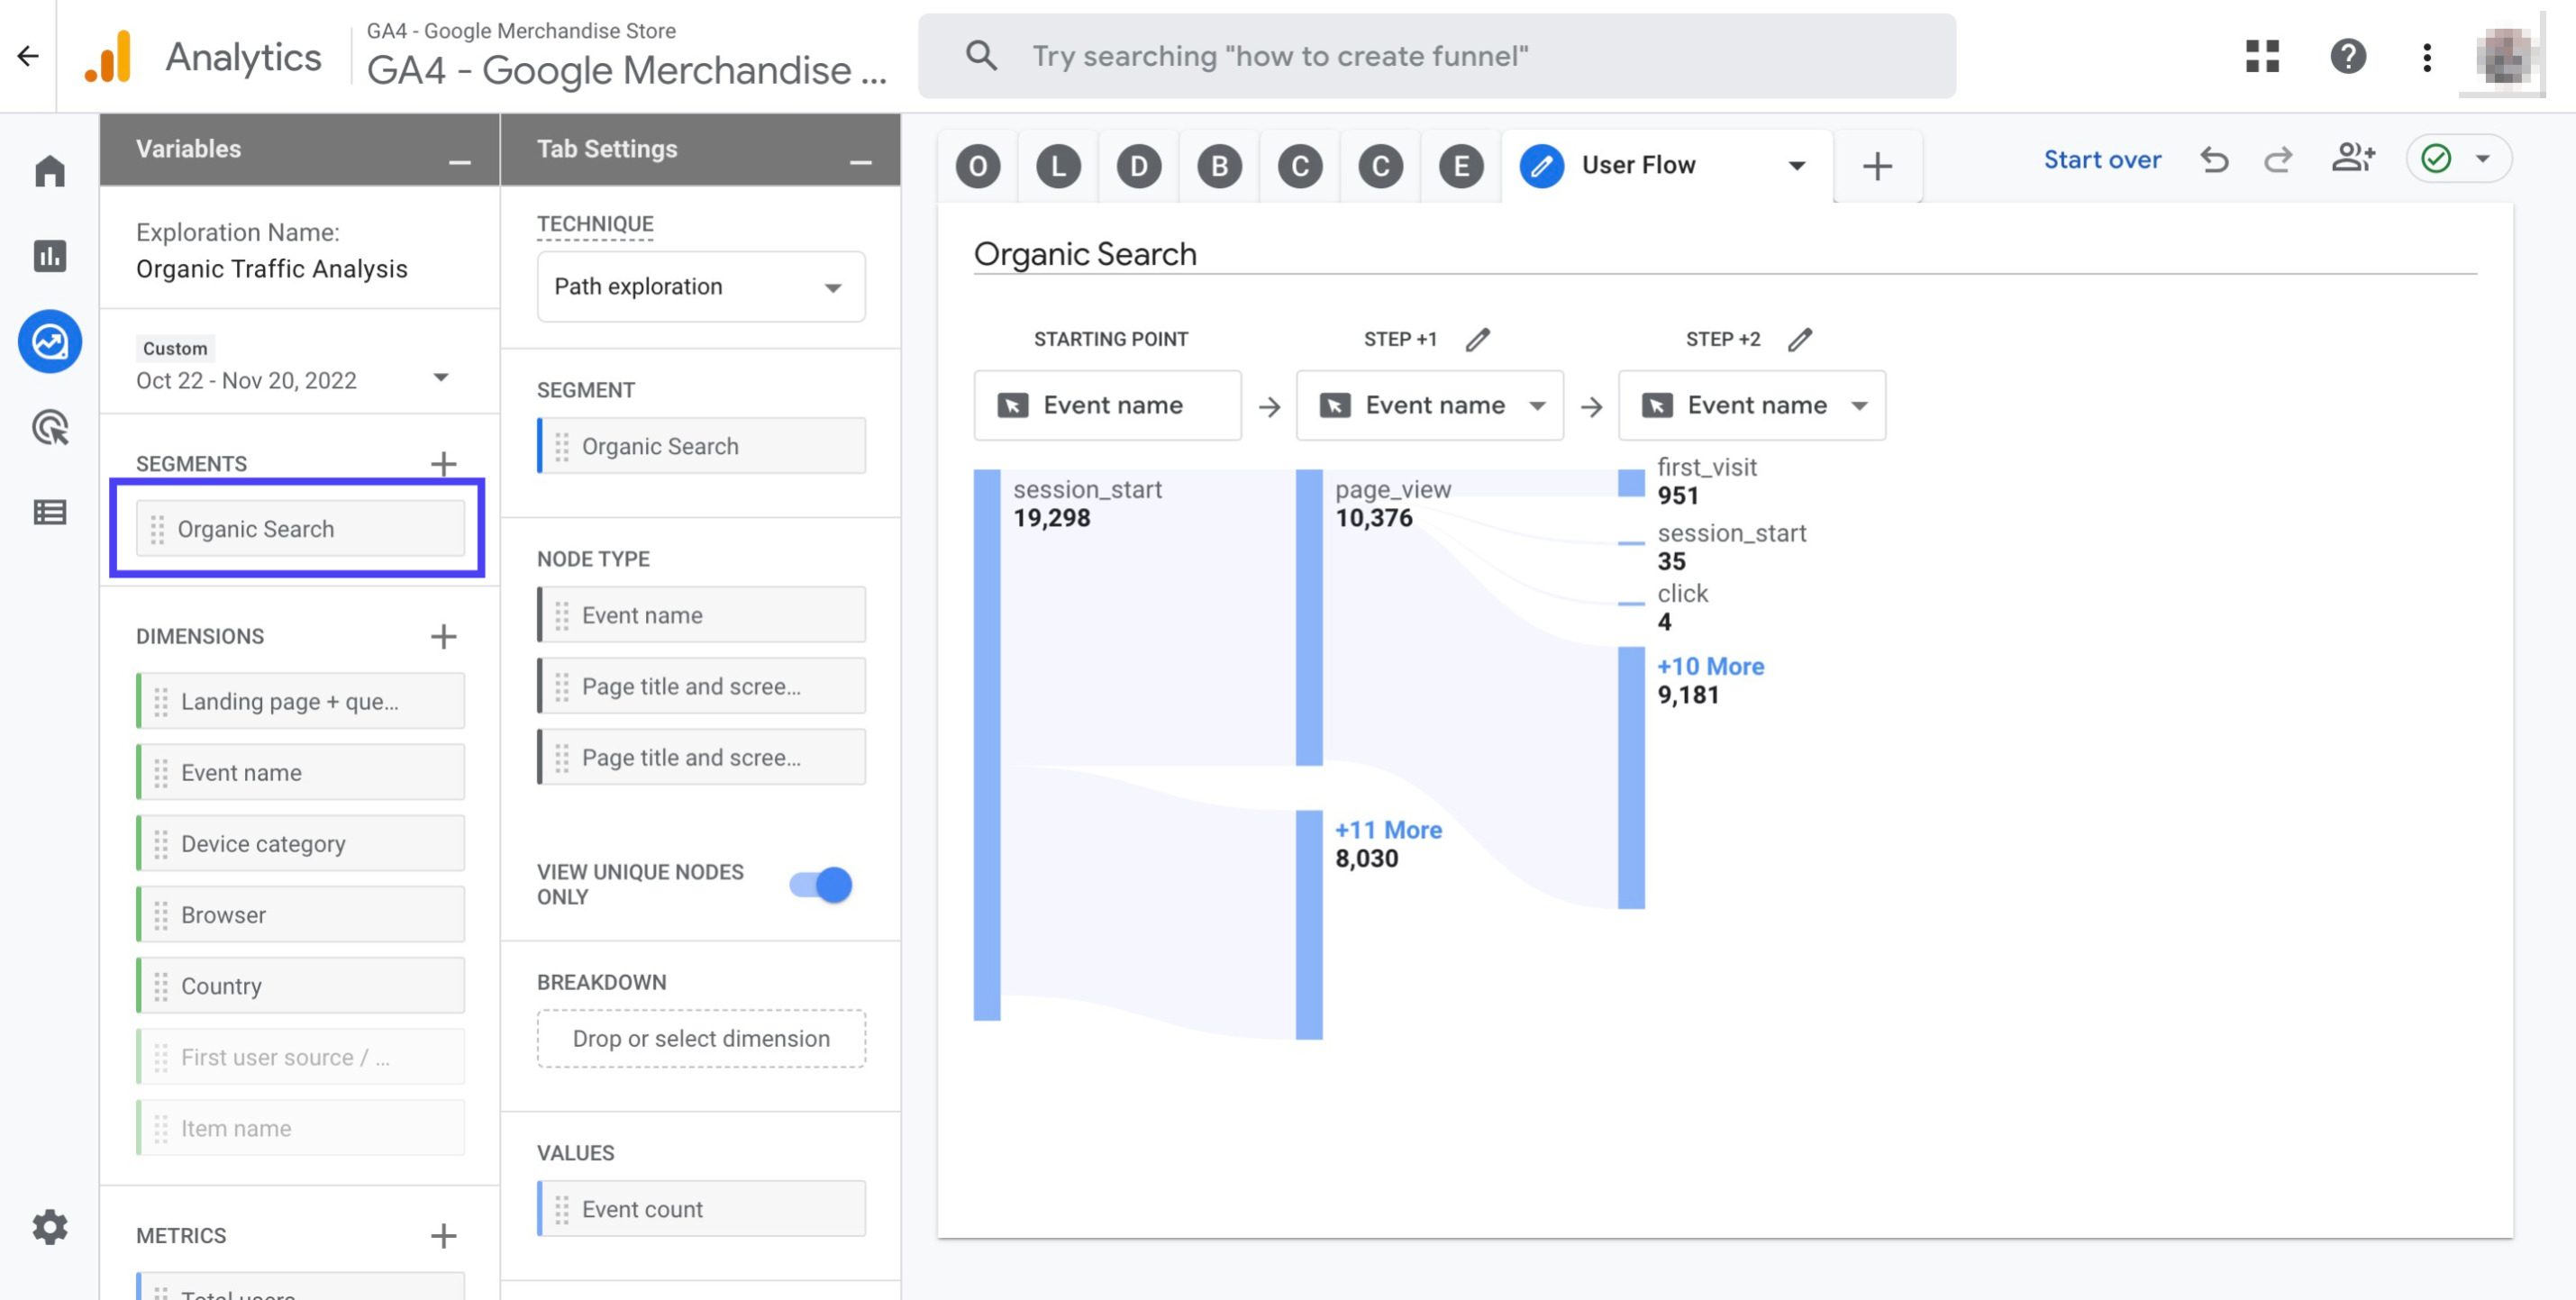Open Reports in left sidebar
Viewport: 2576px width, 1300px height.
tap(50, 256)
